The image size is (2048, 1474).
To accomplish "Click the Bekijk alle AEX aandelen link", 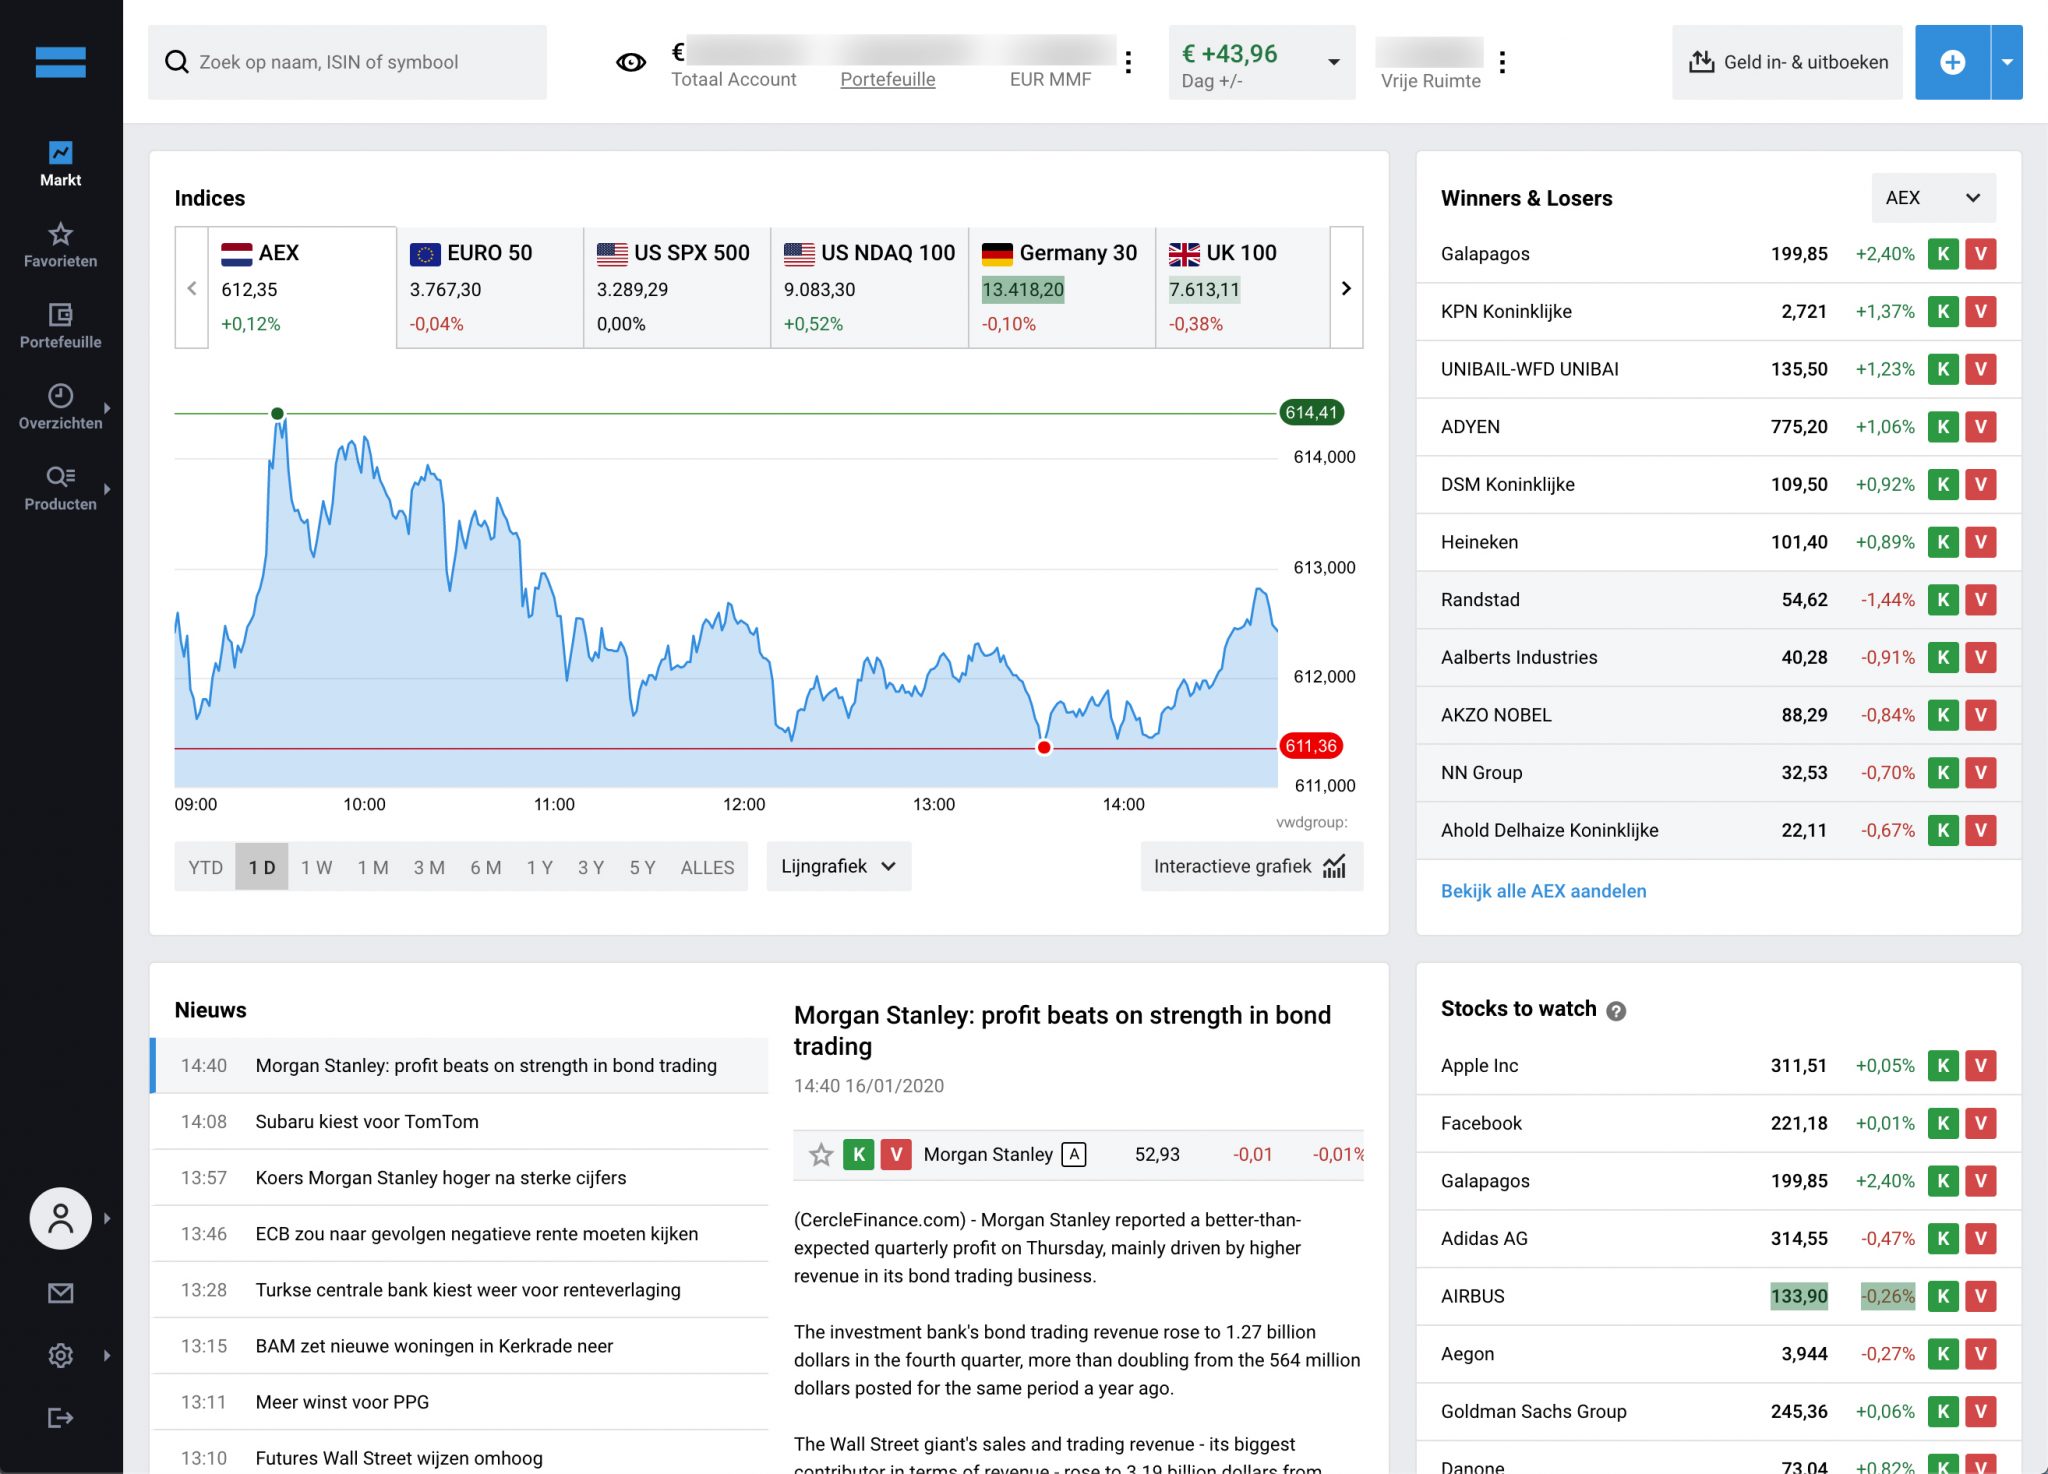I will (x=1543, y=890).
